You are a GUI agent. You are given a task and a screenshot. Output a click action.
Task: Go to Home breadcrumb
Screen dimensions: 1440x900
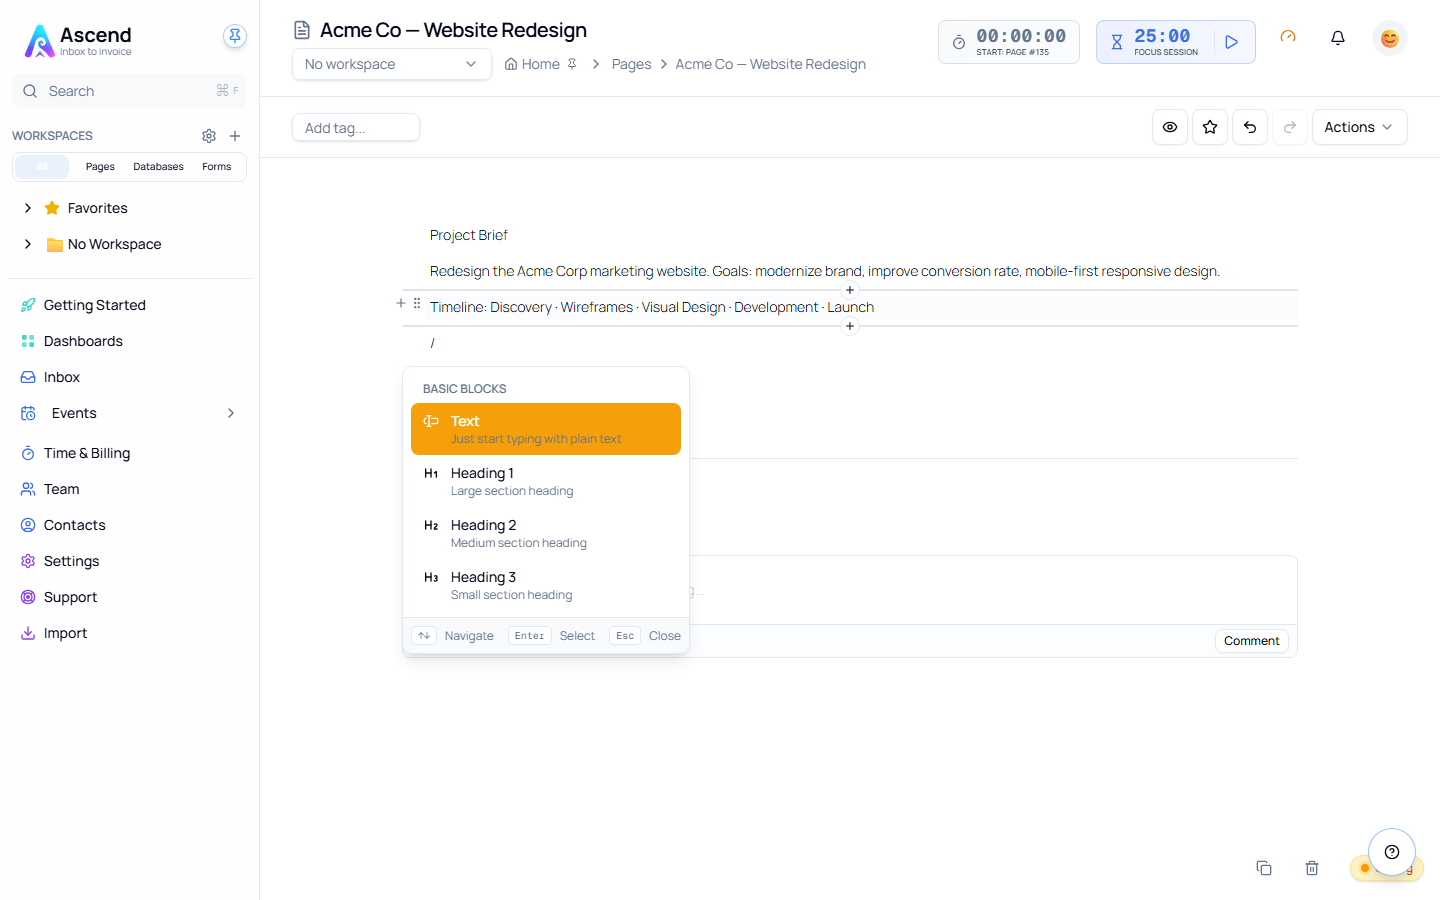[533, 64]
